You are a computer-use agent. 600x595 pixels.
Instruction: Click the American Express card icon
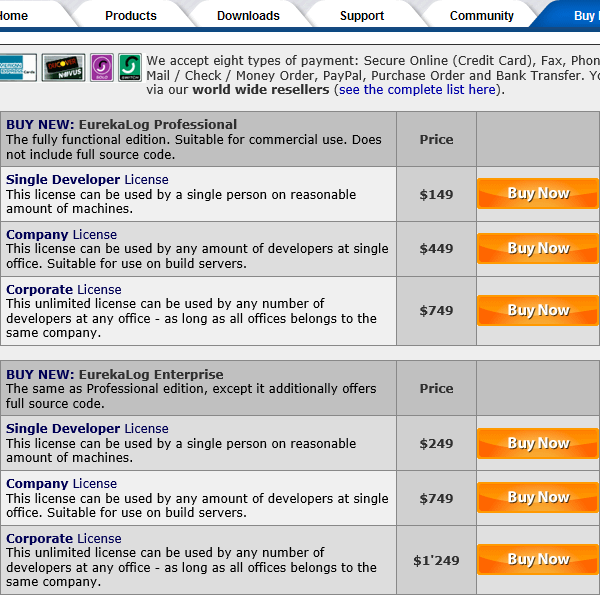tap(18, 68)
